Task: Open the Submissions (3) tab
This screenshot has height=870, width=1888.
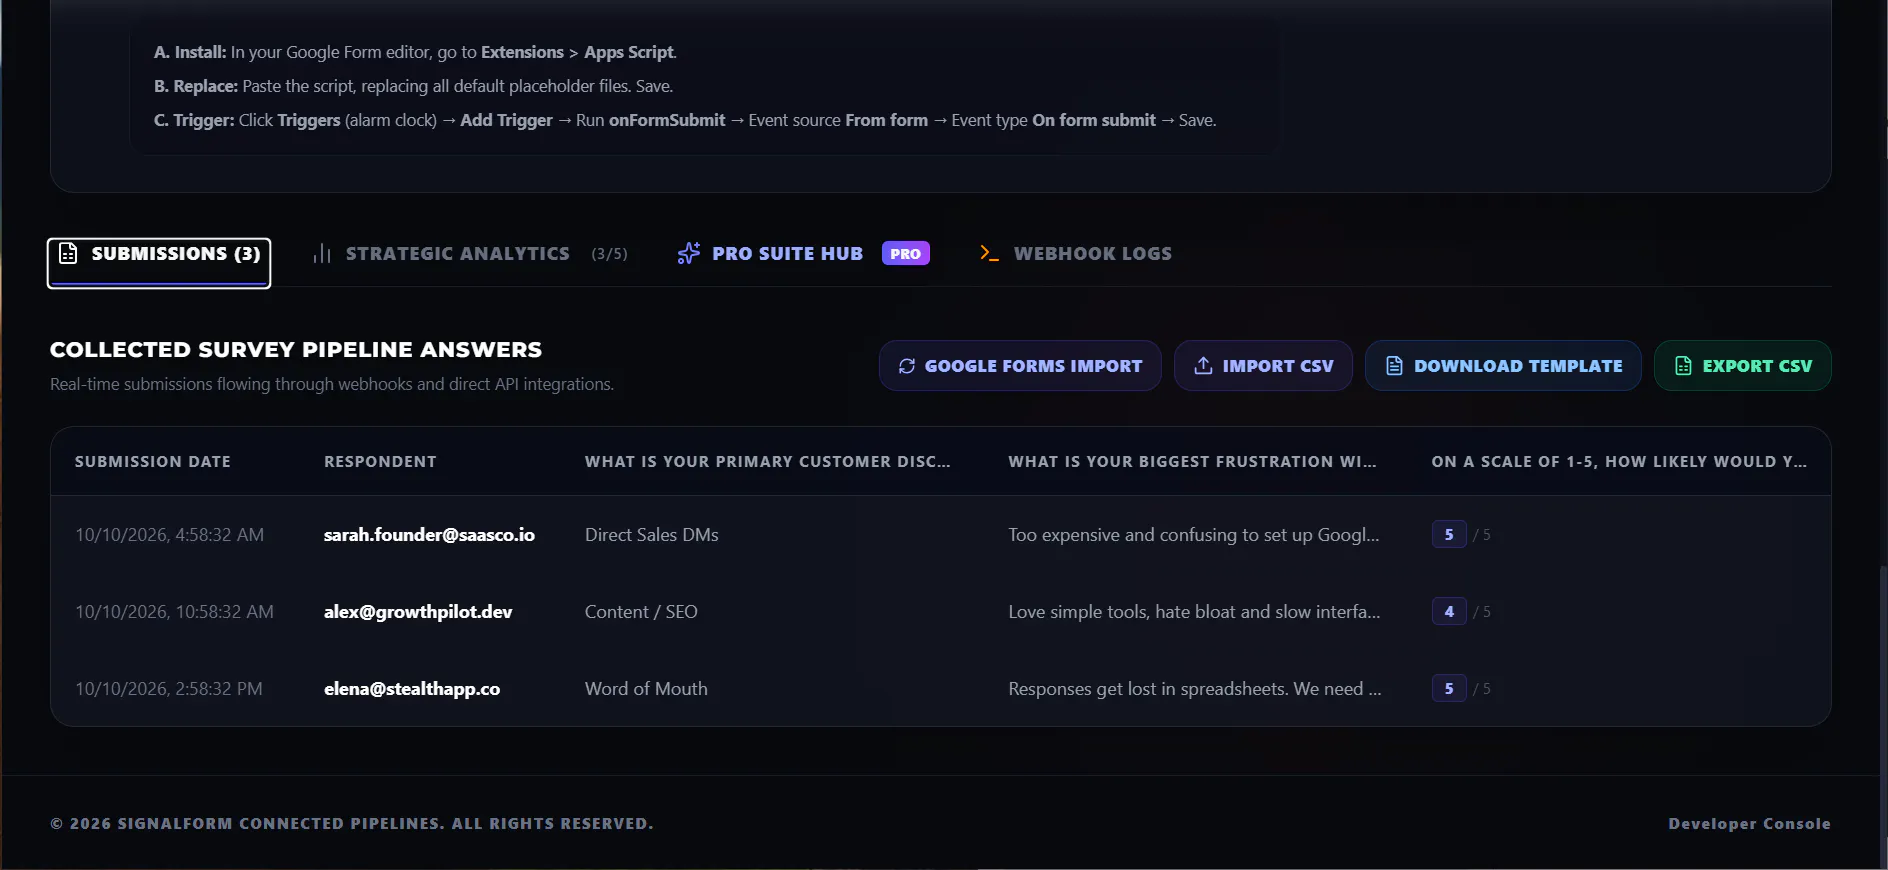Action: tap(159, 263)
